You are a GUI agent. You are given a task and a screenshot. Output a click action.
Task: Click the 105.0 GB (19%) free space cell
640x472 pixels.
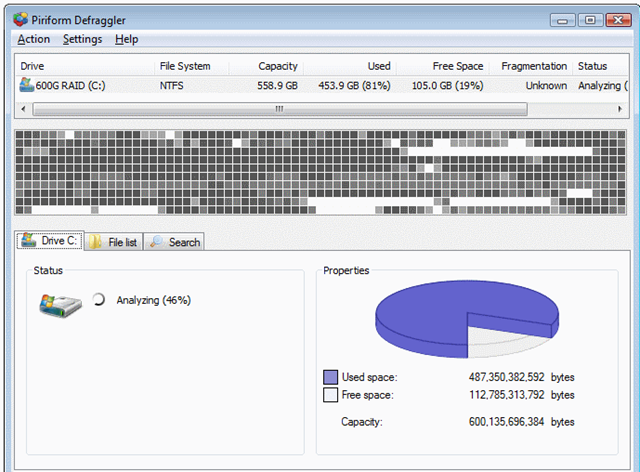447,85
